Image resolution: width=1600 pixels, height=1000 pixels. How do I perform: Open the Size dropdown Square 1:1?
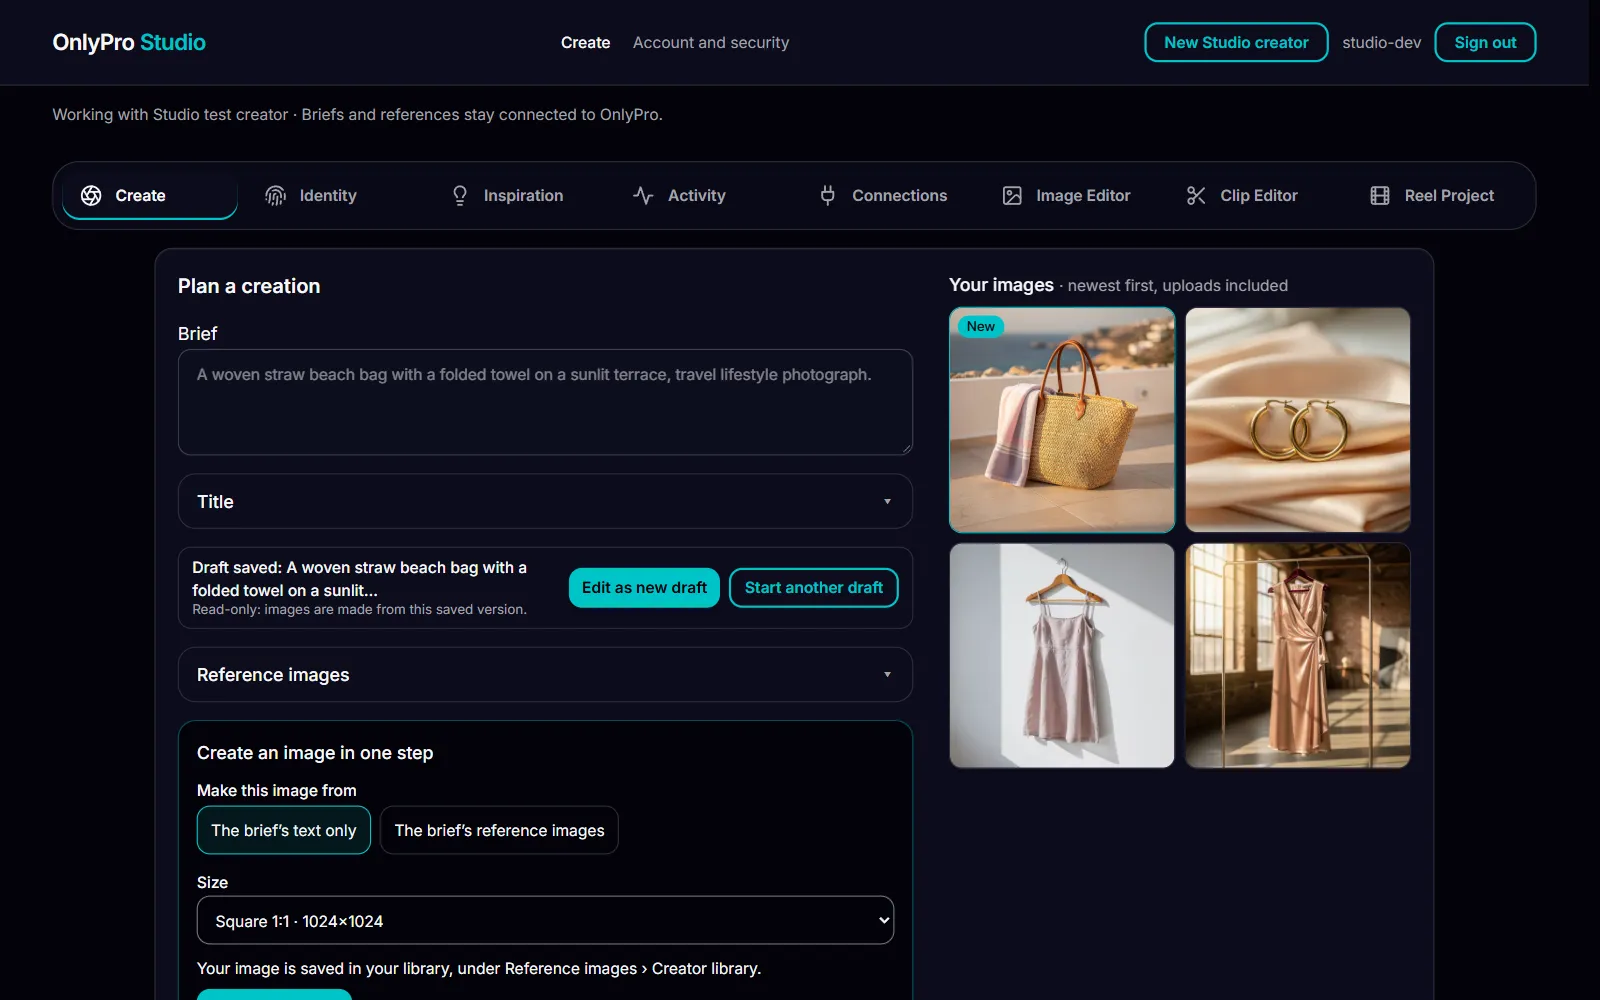[x=545, y=920]
